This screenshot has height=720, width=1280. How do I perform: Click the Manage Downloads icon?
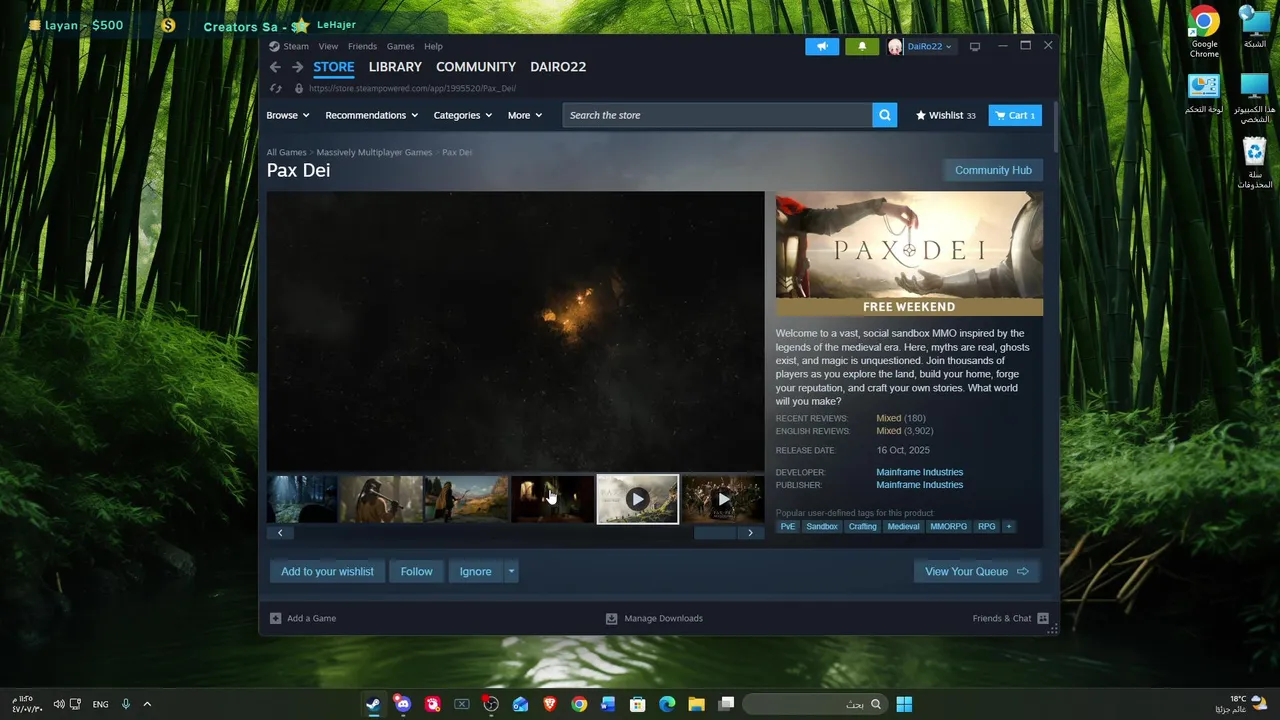coord(611,618)
